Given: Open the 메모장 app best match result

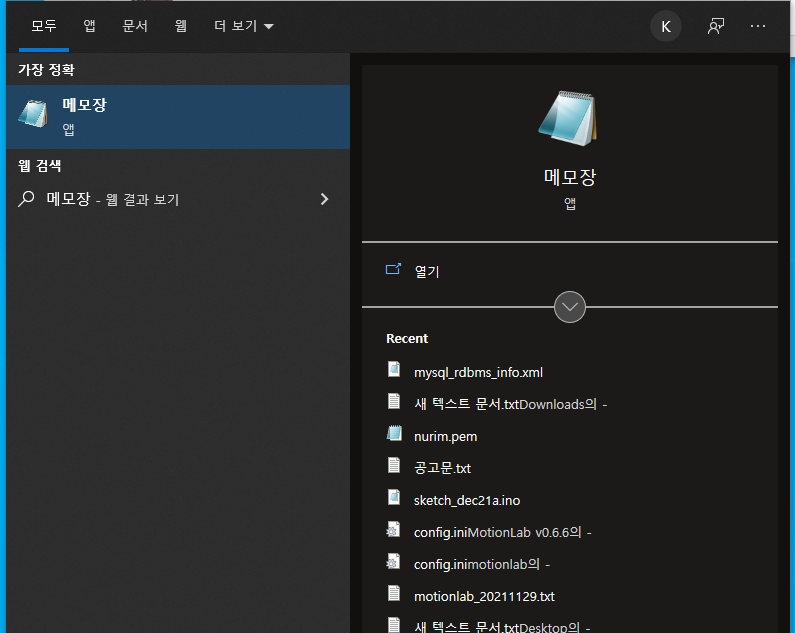Looking at the screenshot, I should point(178,117).
